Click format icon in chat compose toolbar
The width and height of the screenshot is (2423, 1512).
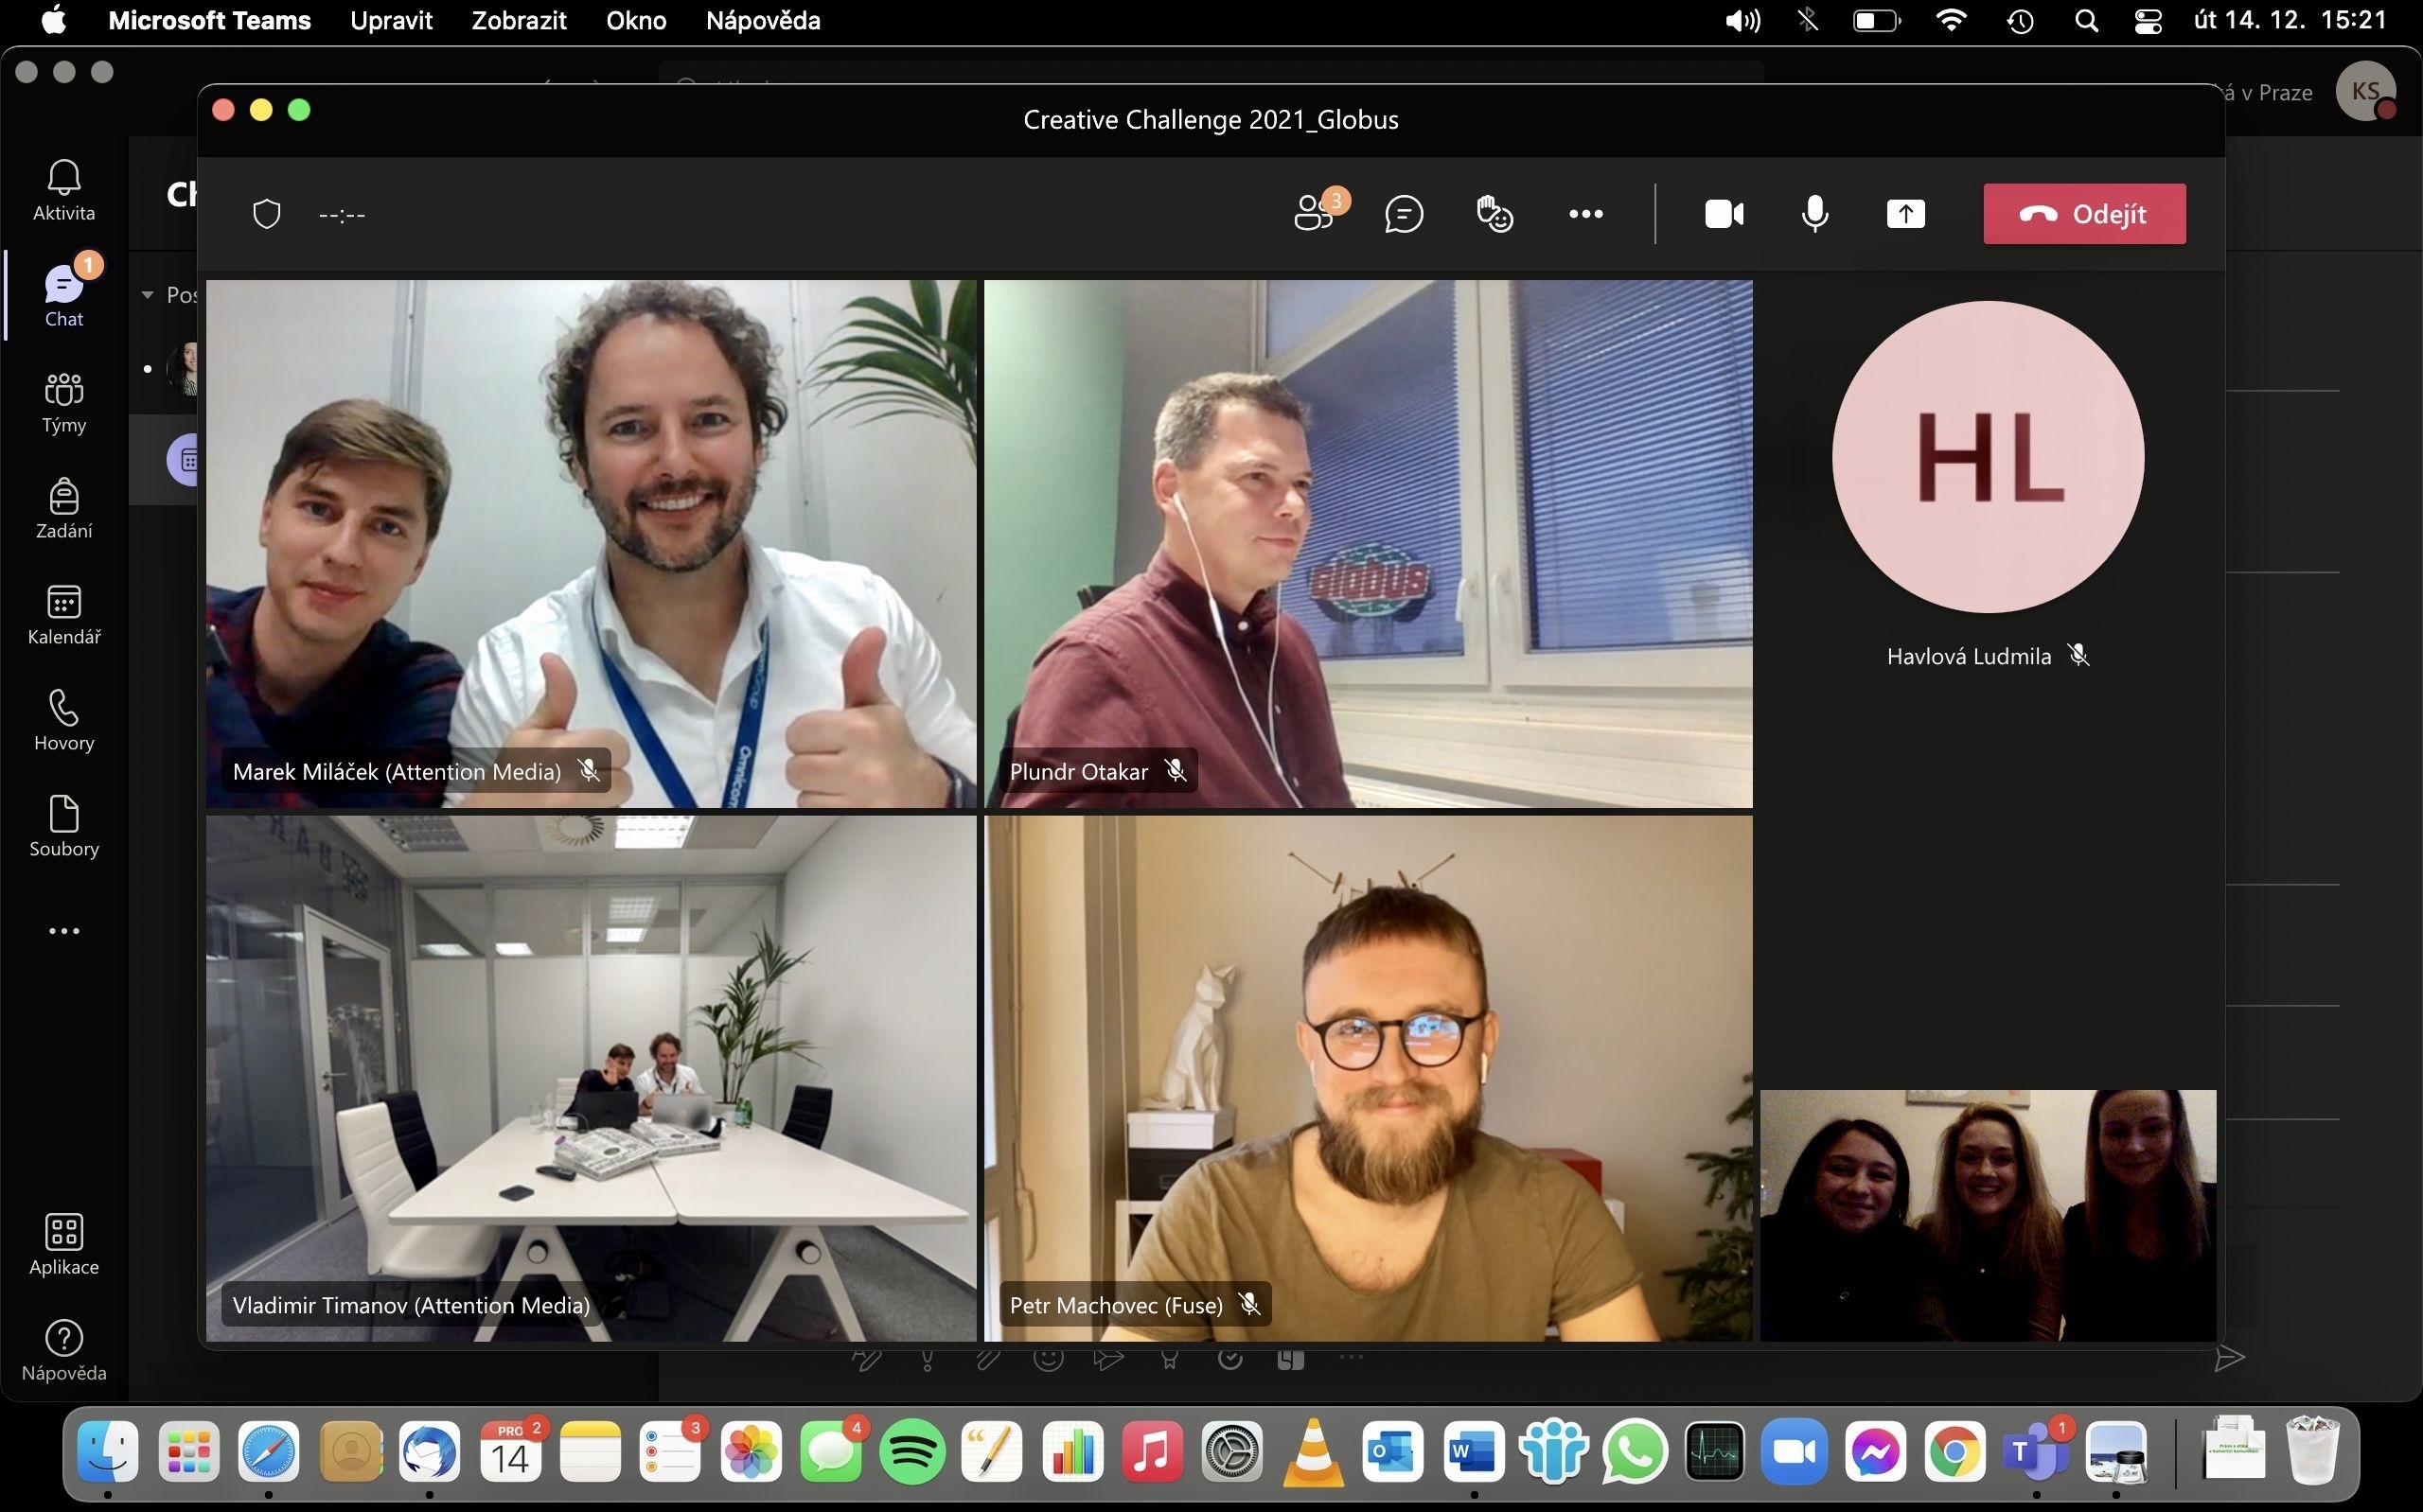(x=866, y=1359)
